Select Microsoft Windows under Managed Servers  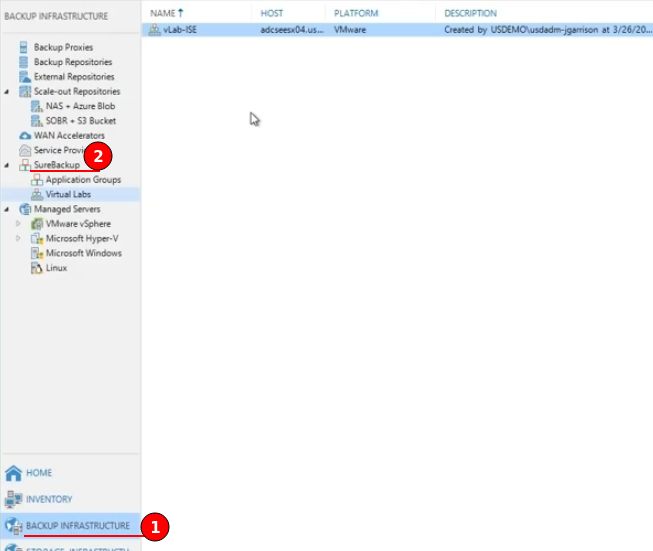coord(84,253)
